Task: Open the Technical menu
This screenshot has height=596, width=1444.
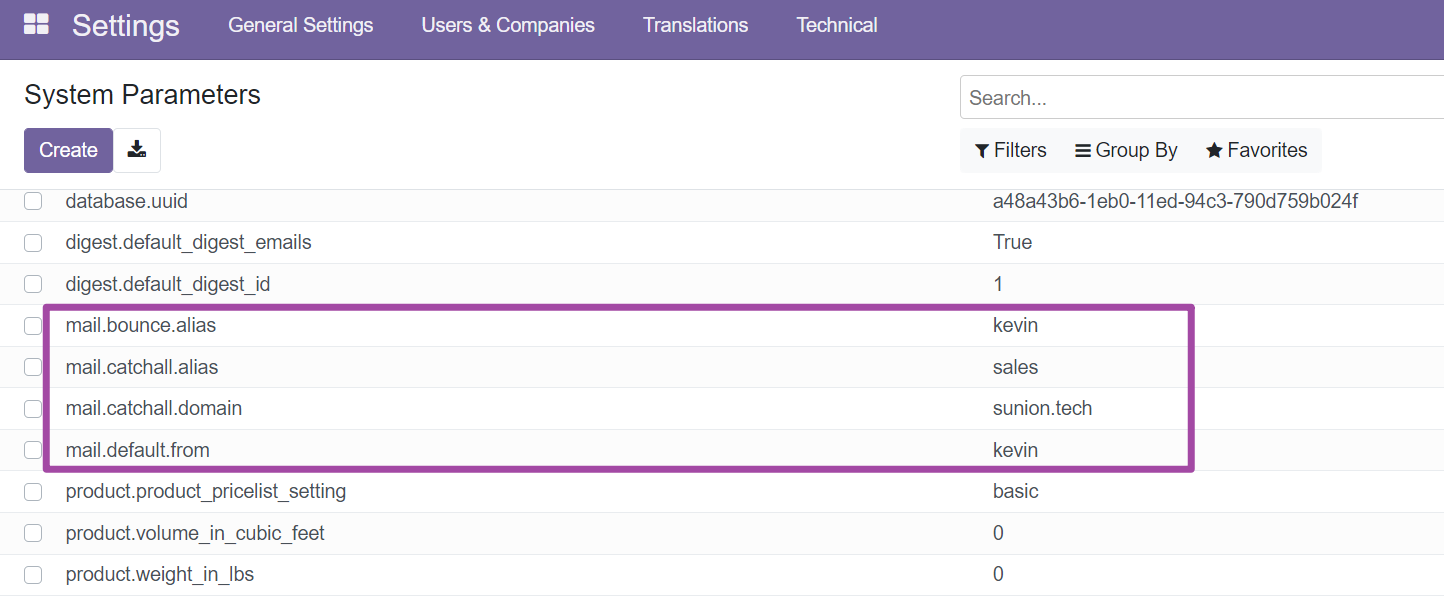Action: point(837,25)
